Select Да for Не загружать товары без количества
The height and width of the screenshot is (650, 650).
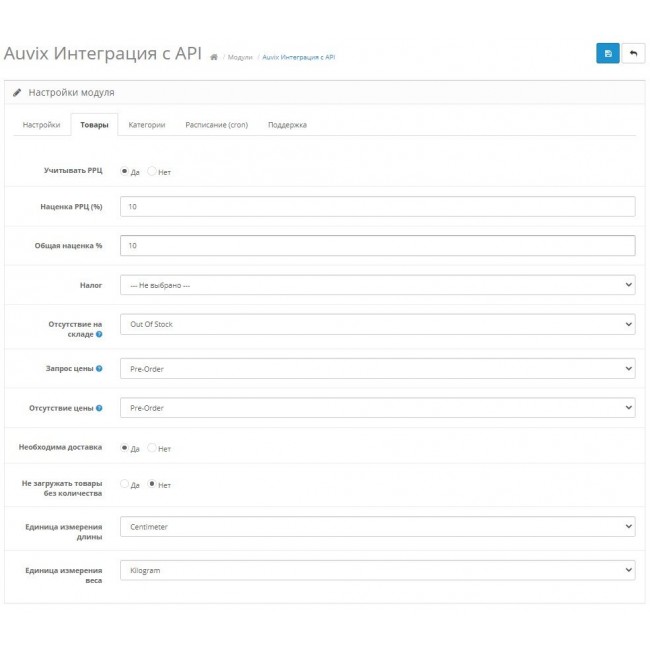coord(125,484)
